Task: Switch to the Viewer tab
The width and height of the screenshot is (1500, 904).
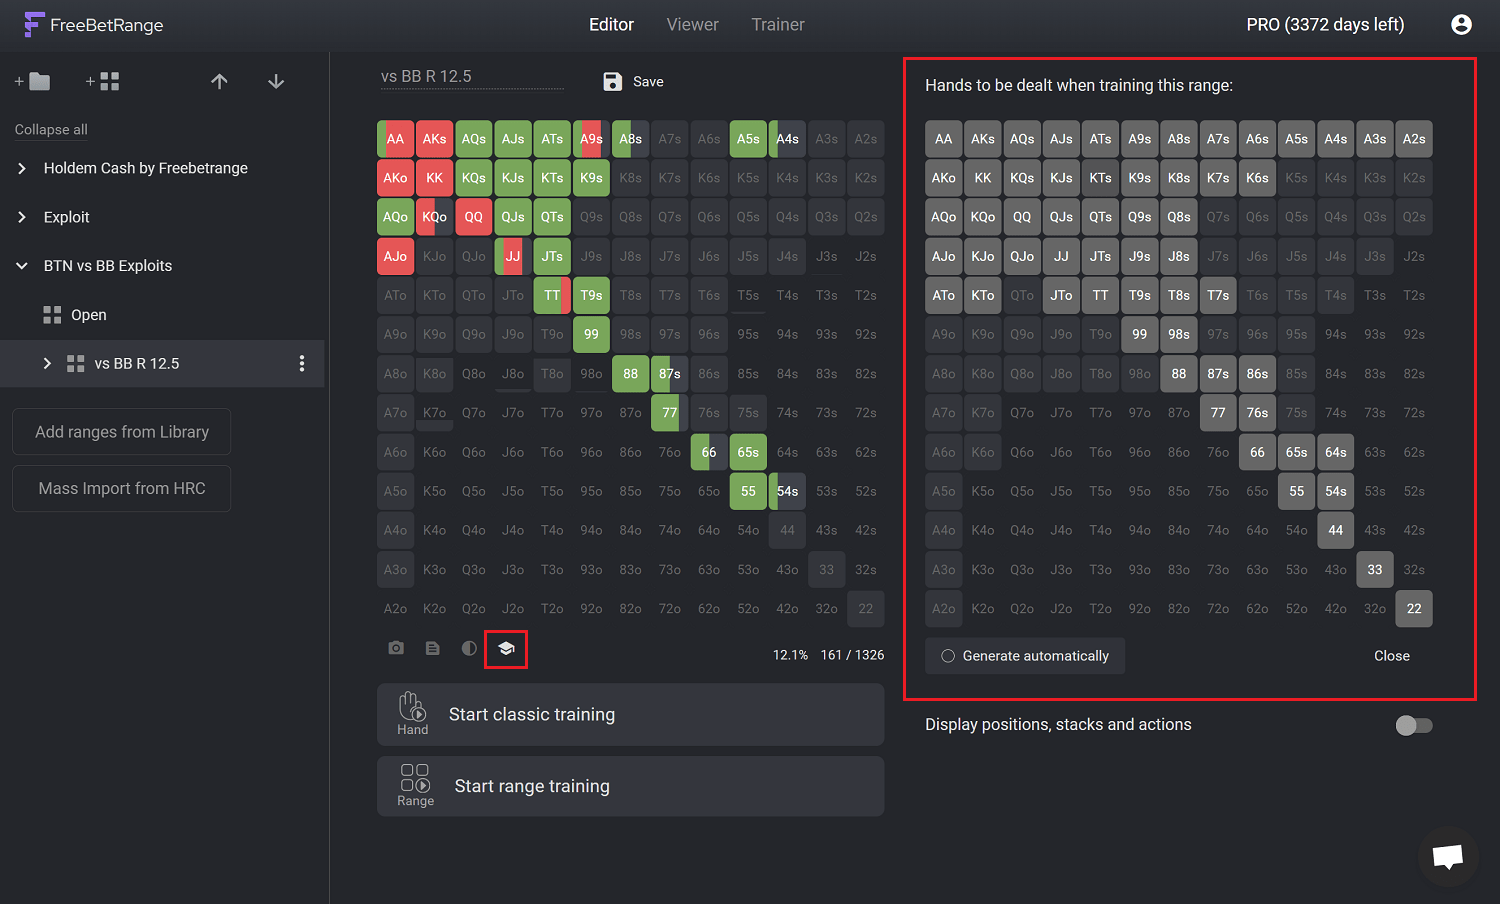Action: 692,25
